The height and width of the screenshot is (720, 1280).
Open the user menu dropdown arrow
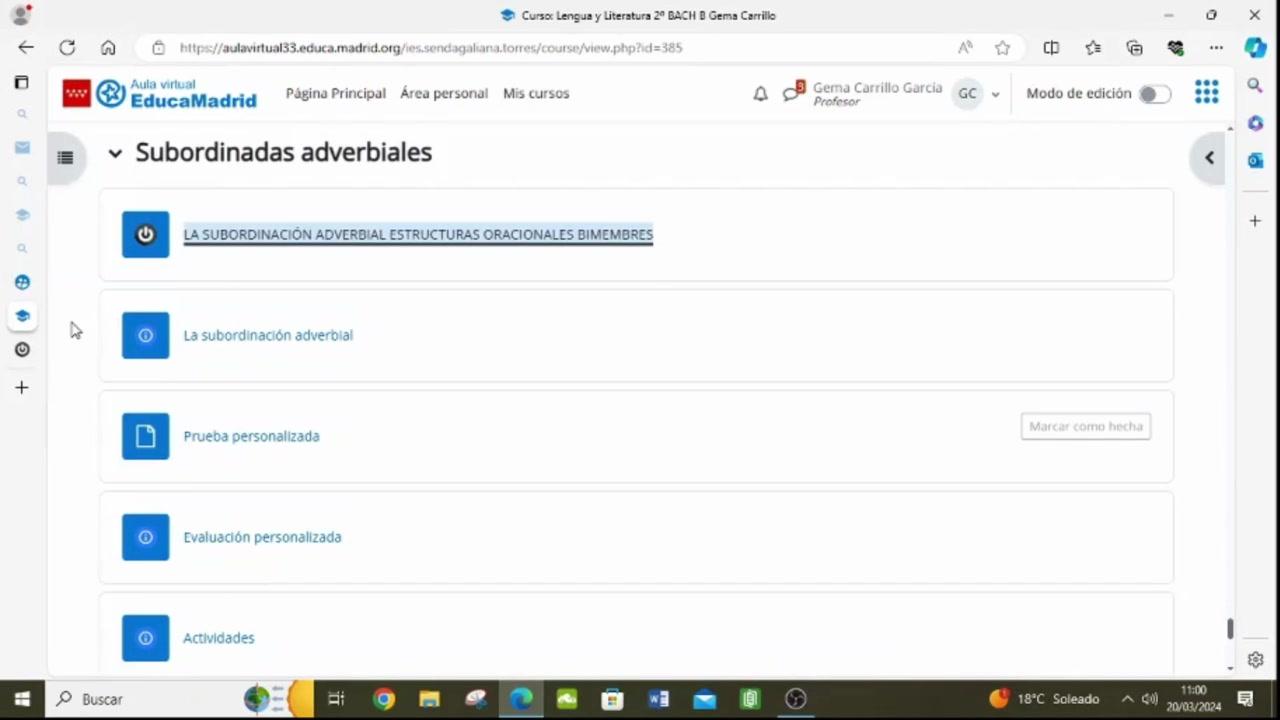pos(995,95)
